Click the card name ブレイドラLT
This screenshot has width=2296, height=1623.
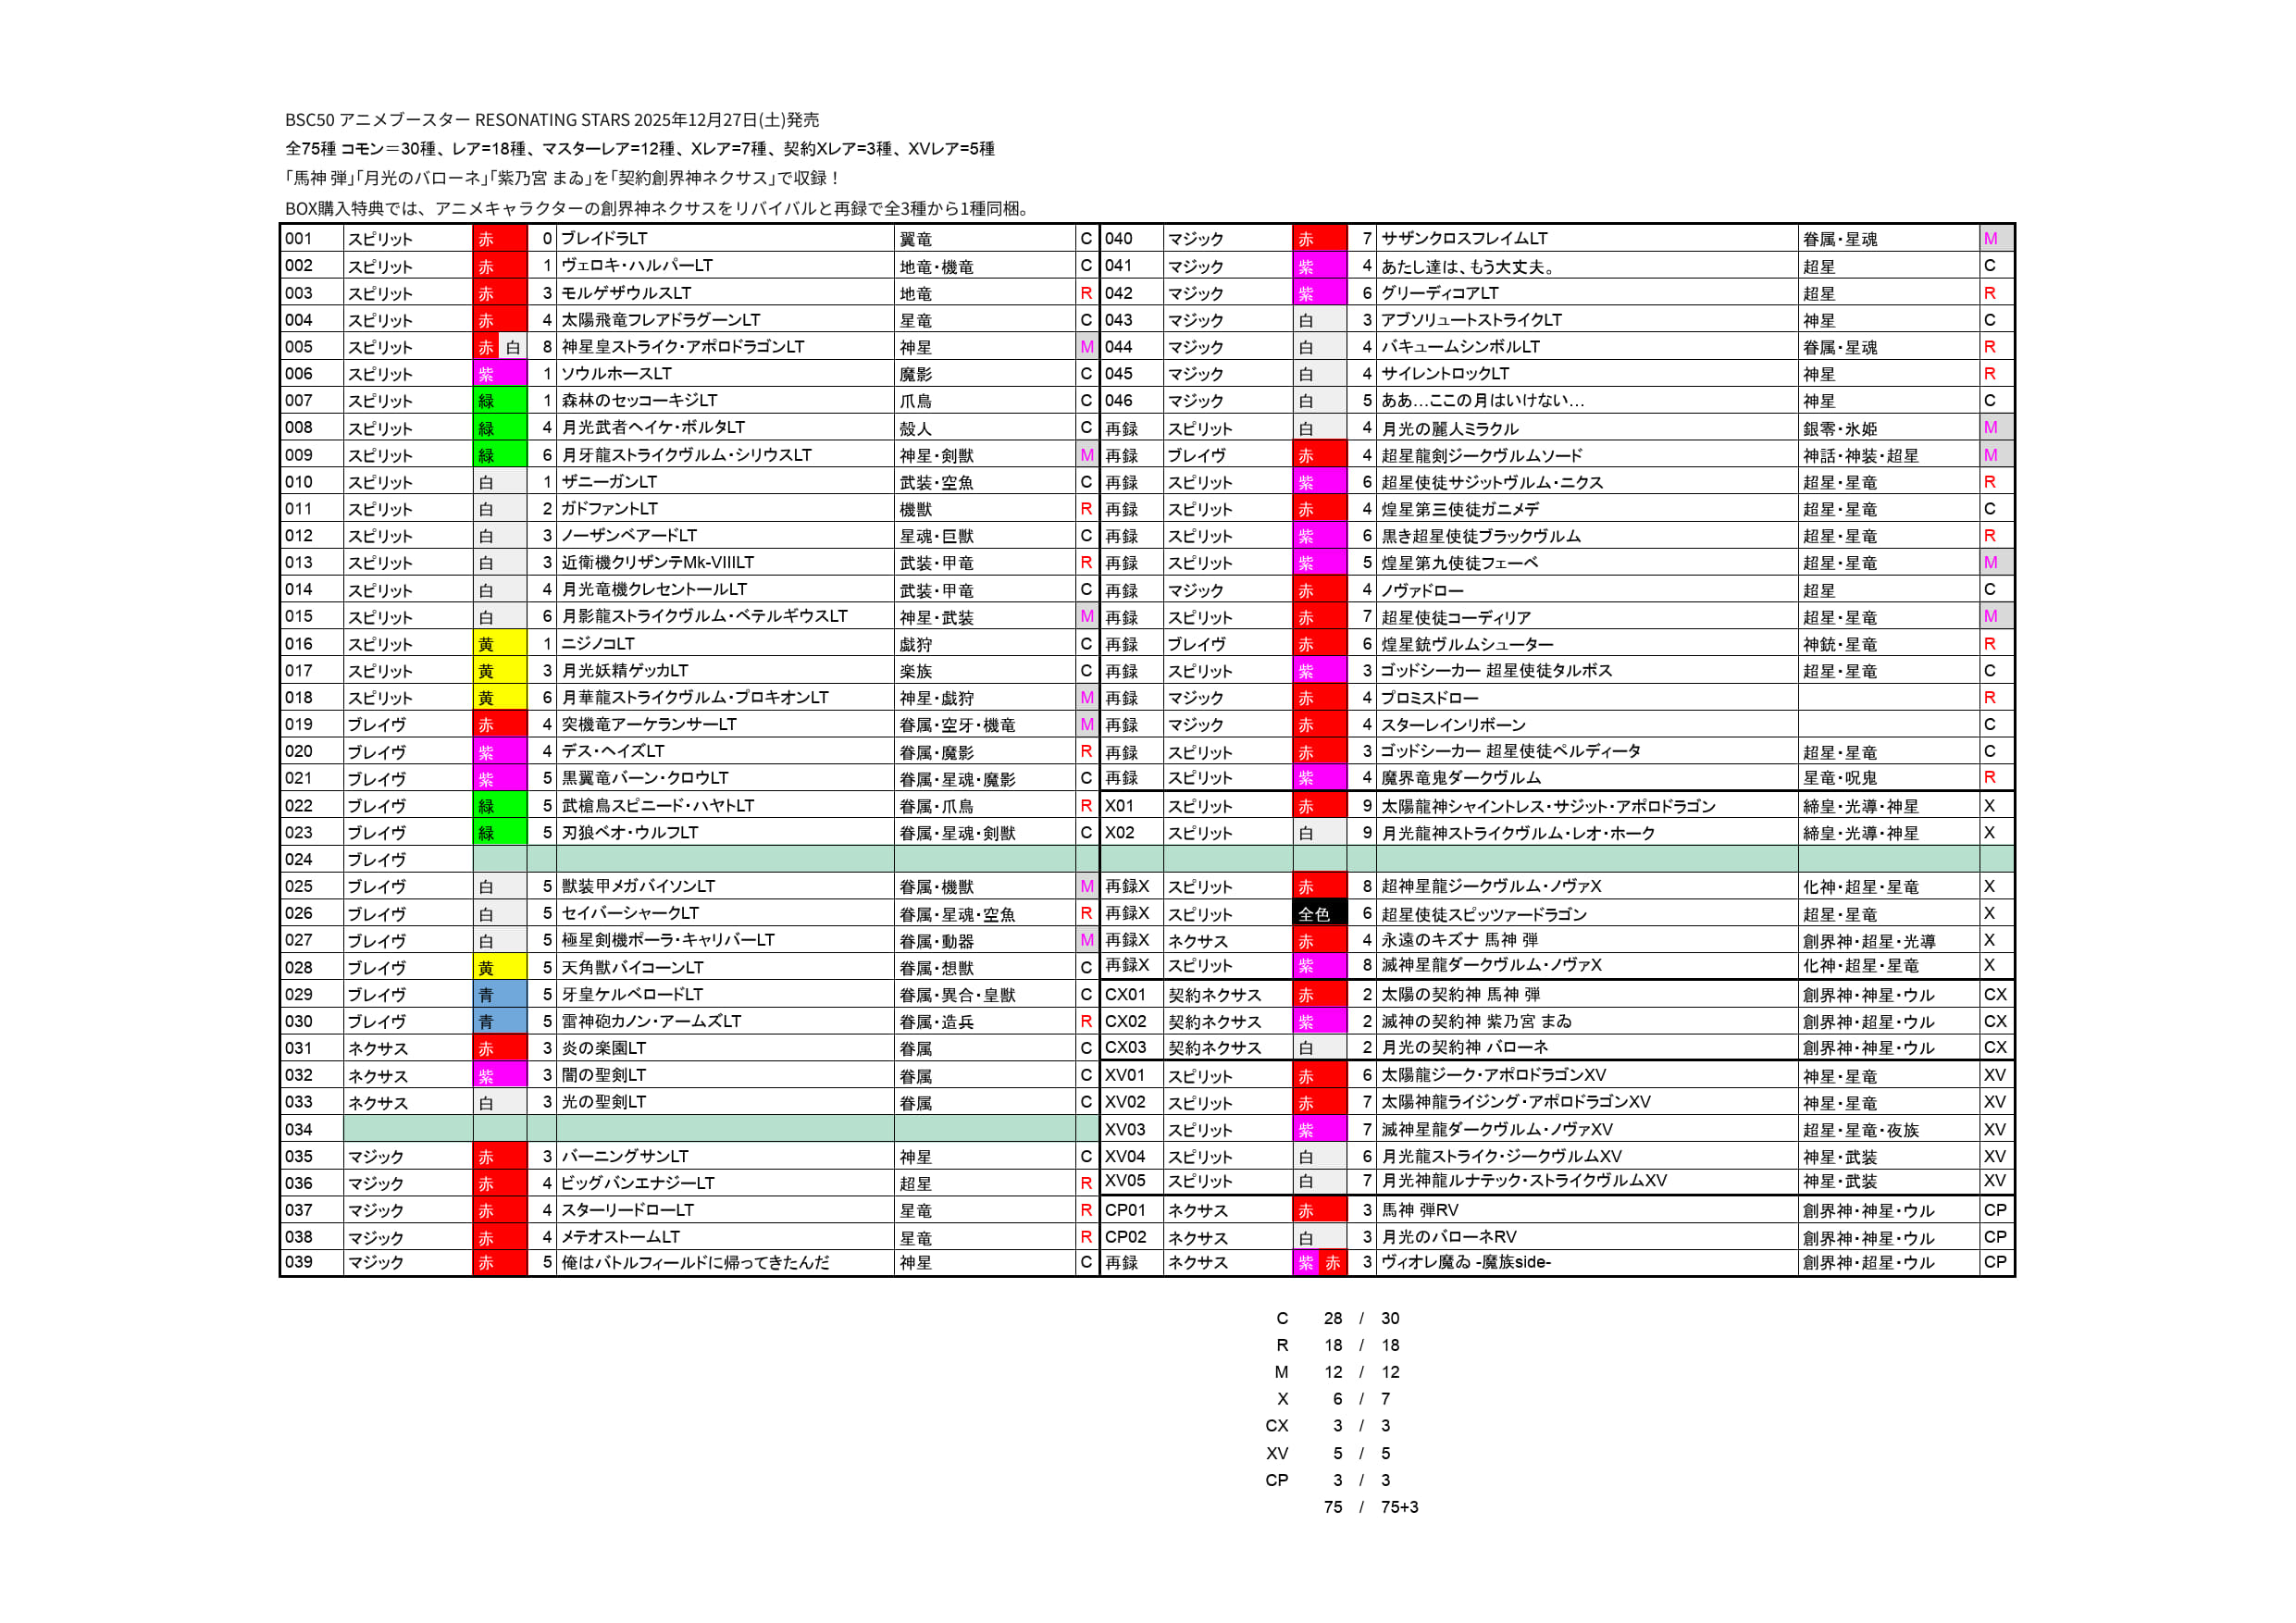point(604,239)
